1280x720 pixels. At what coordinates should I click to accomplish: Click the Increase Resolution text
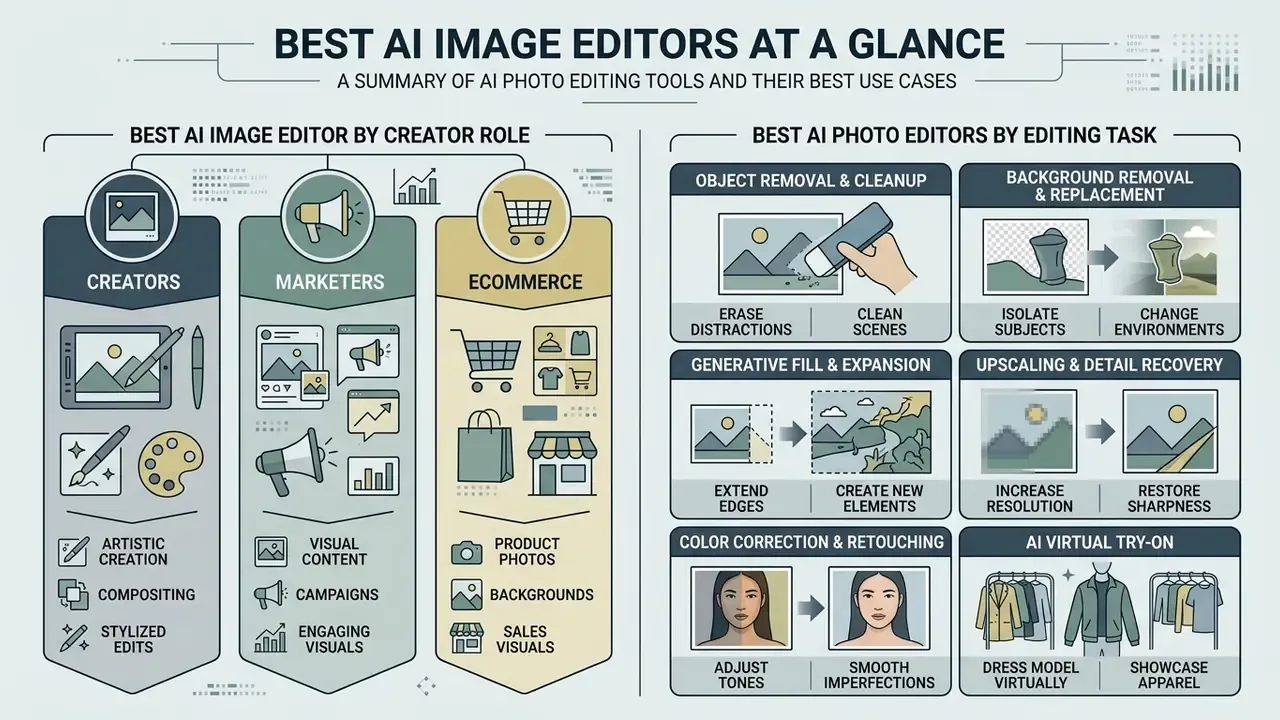coord(1029,498)
